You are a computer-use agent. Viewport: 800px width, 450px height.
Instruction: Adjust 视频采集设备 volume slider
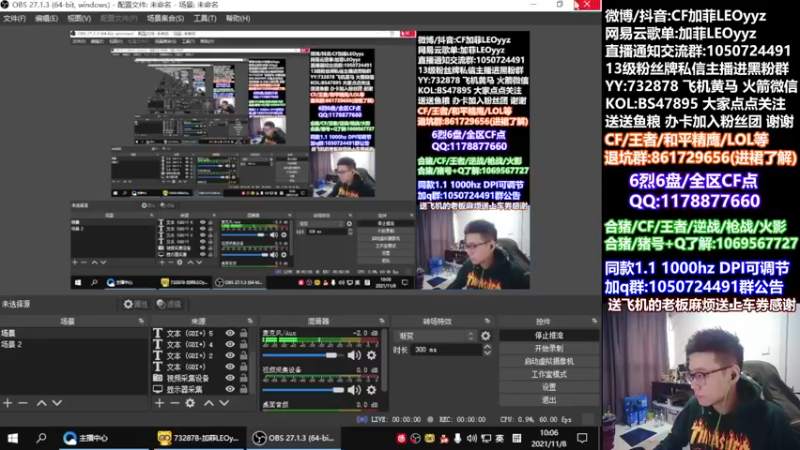point(303,390)
